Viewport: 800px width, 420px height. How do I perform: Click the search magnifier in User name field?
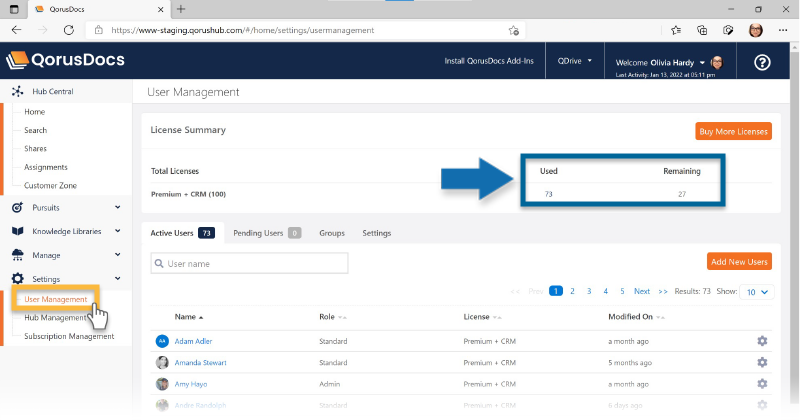tap(159, 263)
